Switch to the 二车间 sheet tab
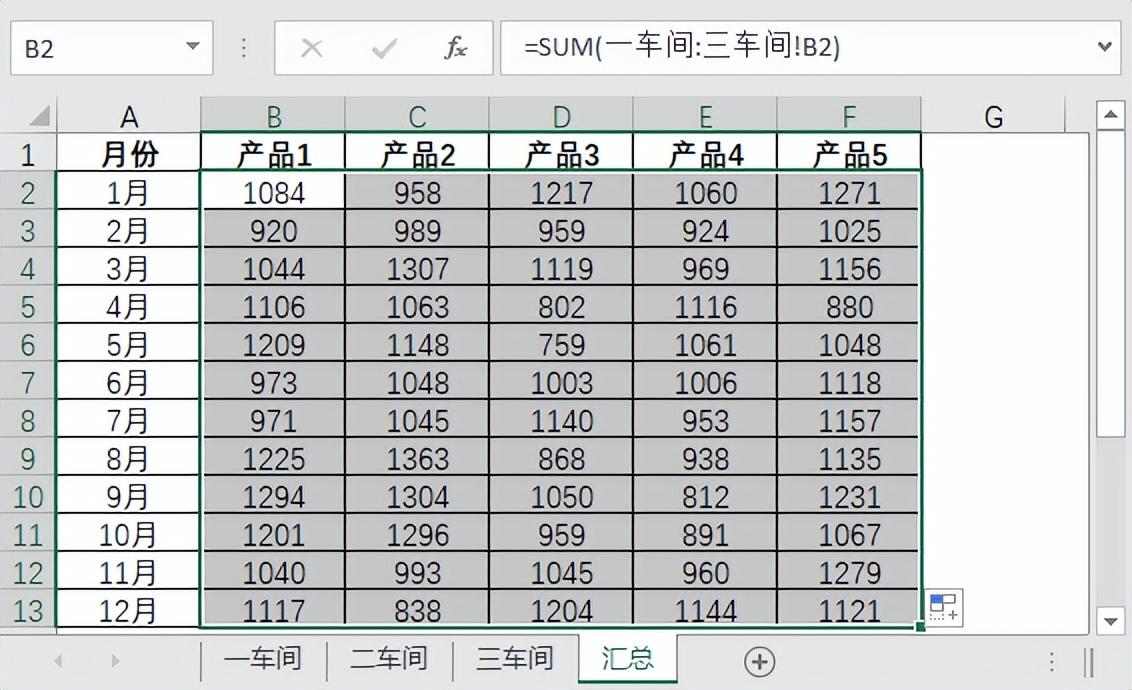The height and width of the screenshot is (690, 1132). pyautogui.click(x=389, y=659)
